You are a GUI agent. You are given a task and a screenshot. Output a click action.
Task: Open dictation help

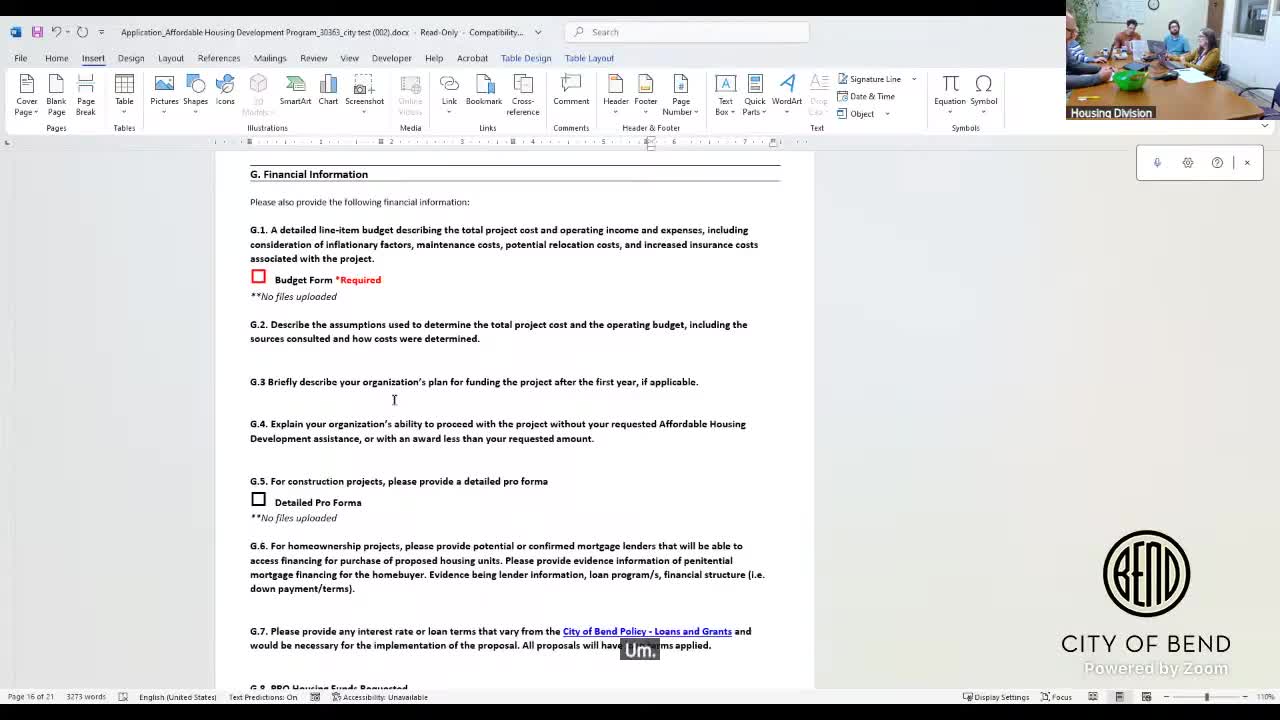1217,163
